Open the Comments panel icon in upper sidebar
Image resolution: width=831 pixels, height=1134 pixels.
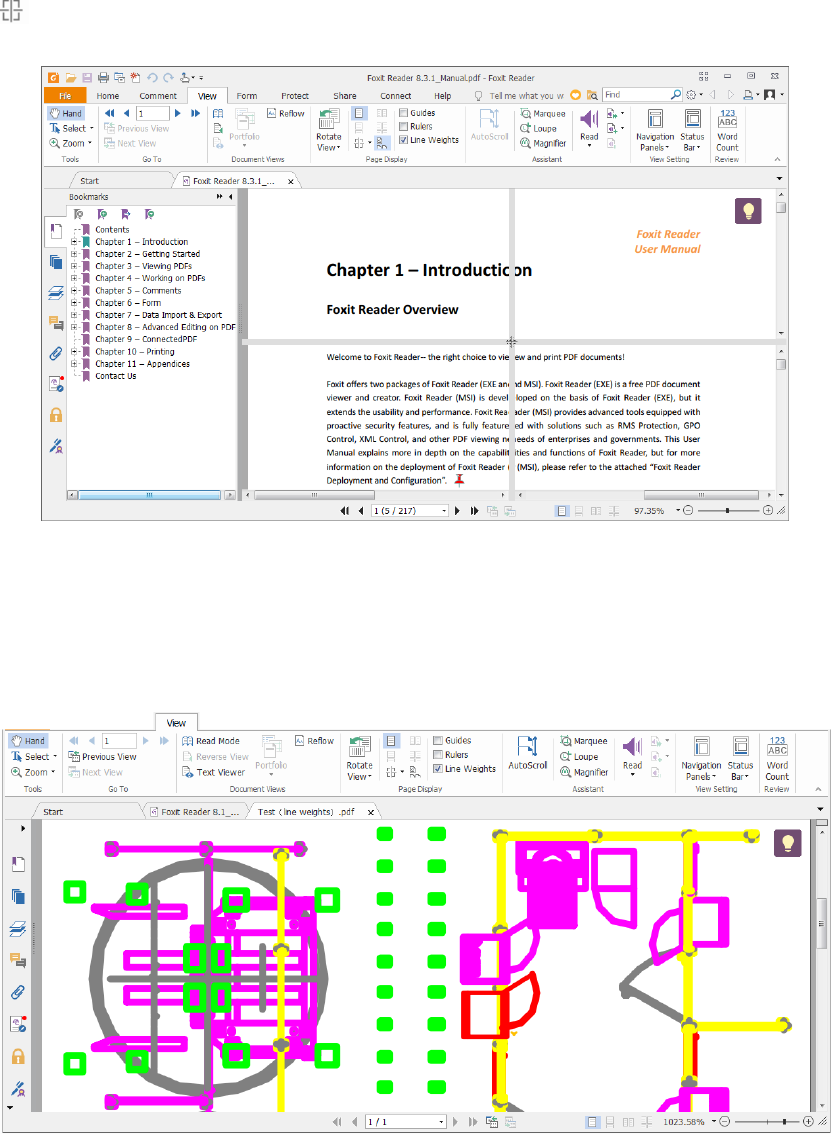[x=56, y=323]
